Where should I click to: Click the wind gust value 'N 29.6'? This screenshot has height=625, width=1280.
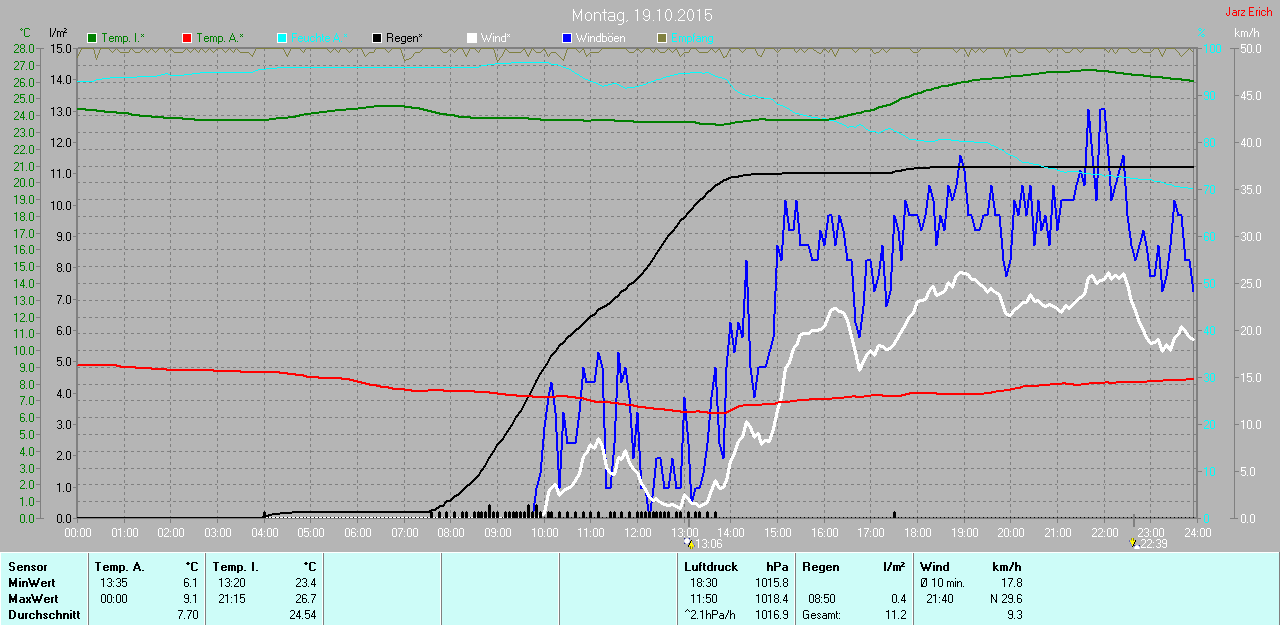[1005, 599]
